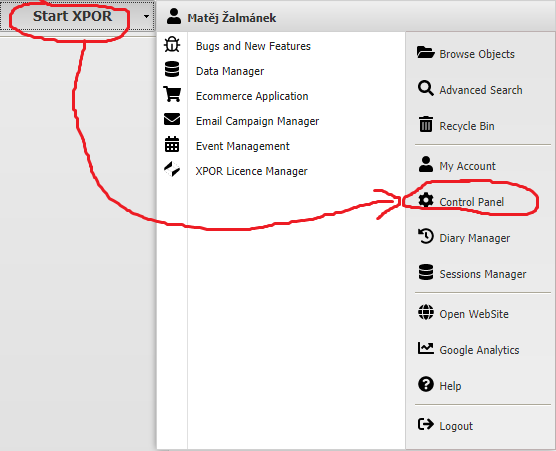Open the dropdown arrow beside Start XPOR

click(x=146, y=16)
